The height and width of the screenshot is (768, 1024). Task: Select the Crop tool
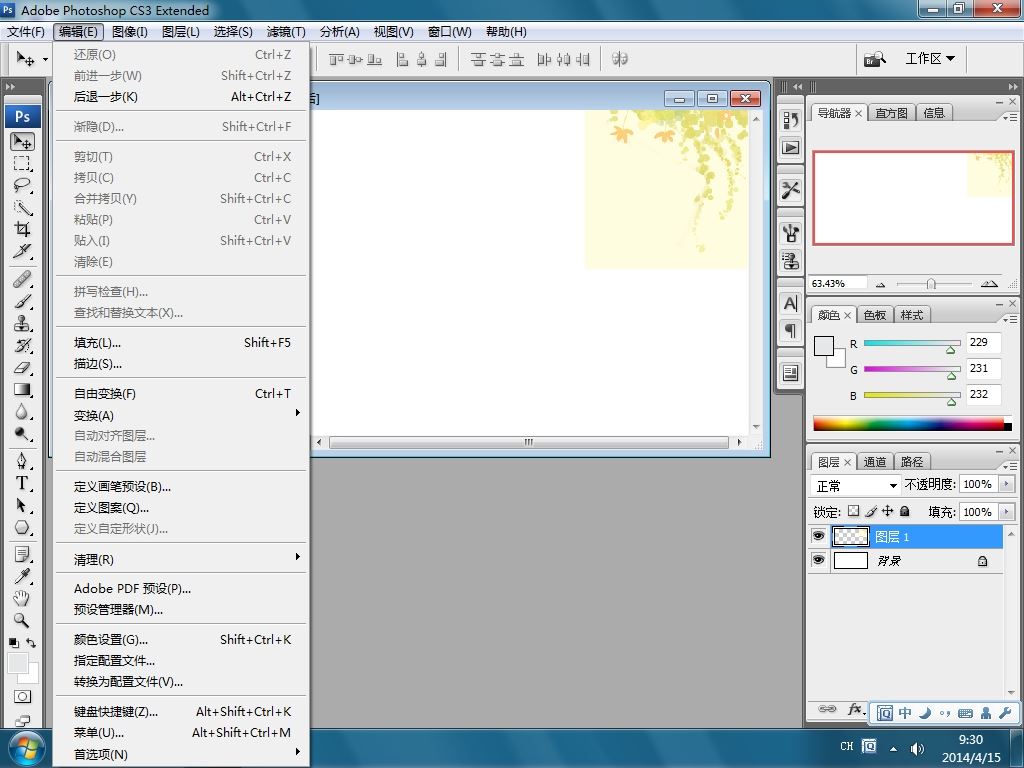(x=22, y=229)
